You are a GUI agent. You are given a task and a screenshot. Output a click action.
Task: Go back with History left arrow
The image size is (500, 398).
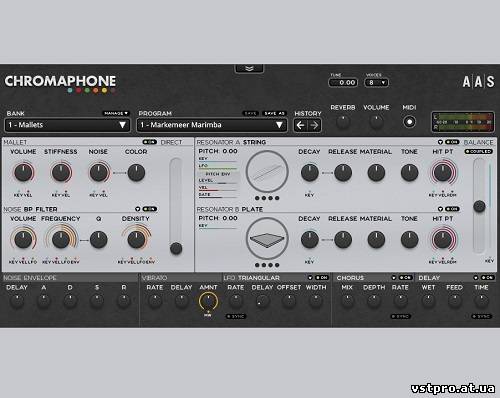(x=300, y=125)
